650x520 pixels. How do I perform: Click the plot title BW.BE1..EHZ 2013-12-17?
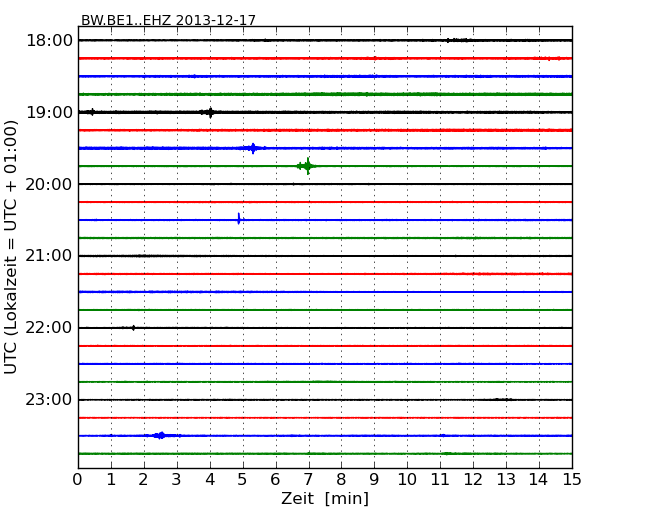(x=168, y=20)
